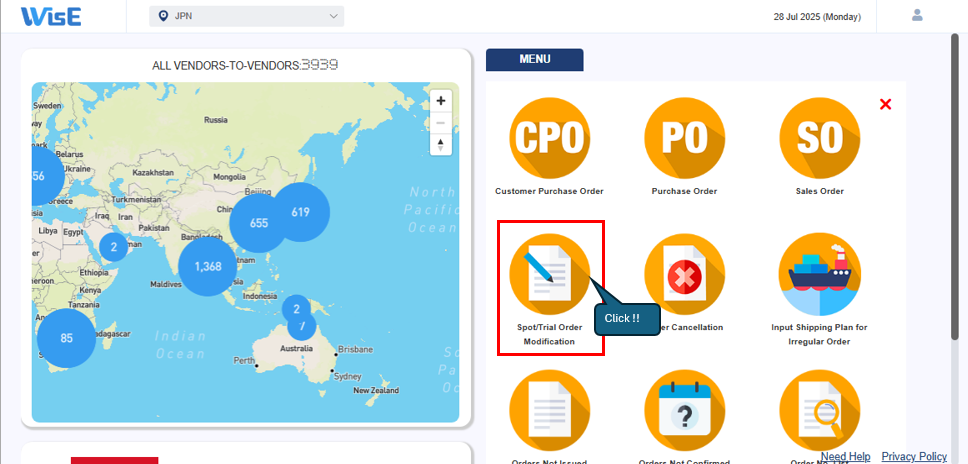Open the Orders Not Confirmed calendar icon
The width and height of the screenshot is (968, 464).
(684, 410)
